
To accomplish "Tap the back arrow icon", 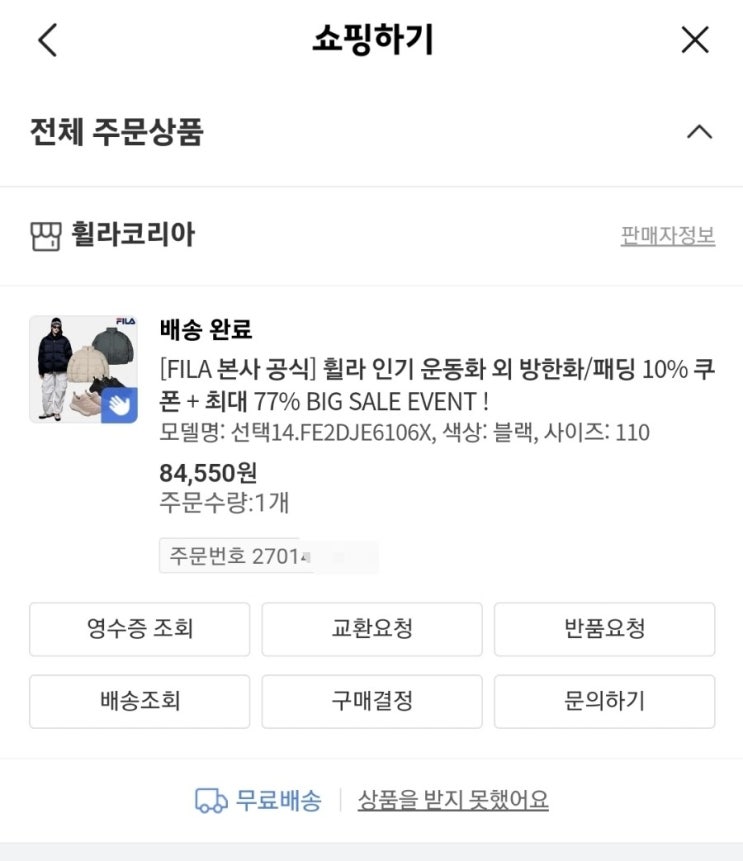I will [x=47, y=40].
